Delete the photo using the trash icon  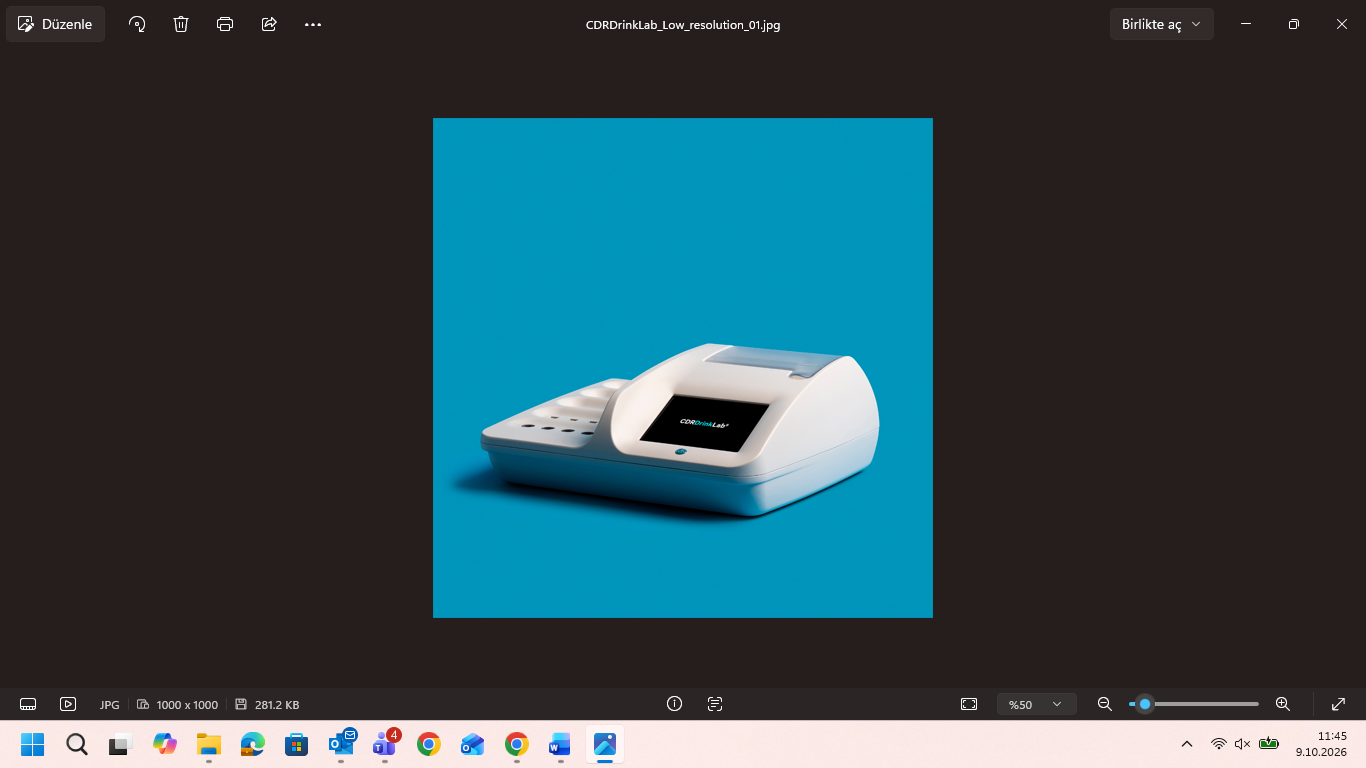(181, 24)
